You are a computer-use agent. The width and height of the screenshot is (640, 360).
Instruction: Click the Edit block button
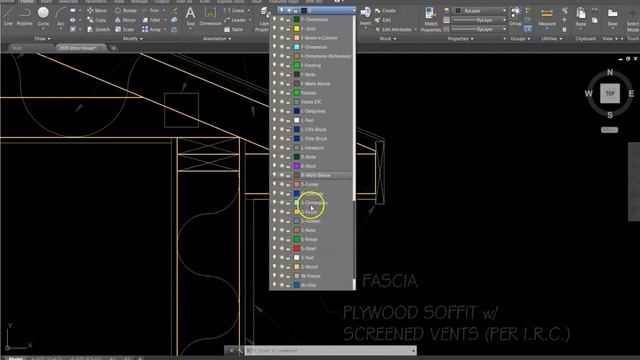tap(383, 20)
